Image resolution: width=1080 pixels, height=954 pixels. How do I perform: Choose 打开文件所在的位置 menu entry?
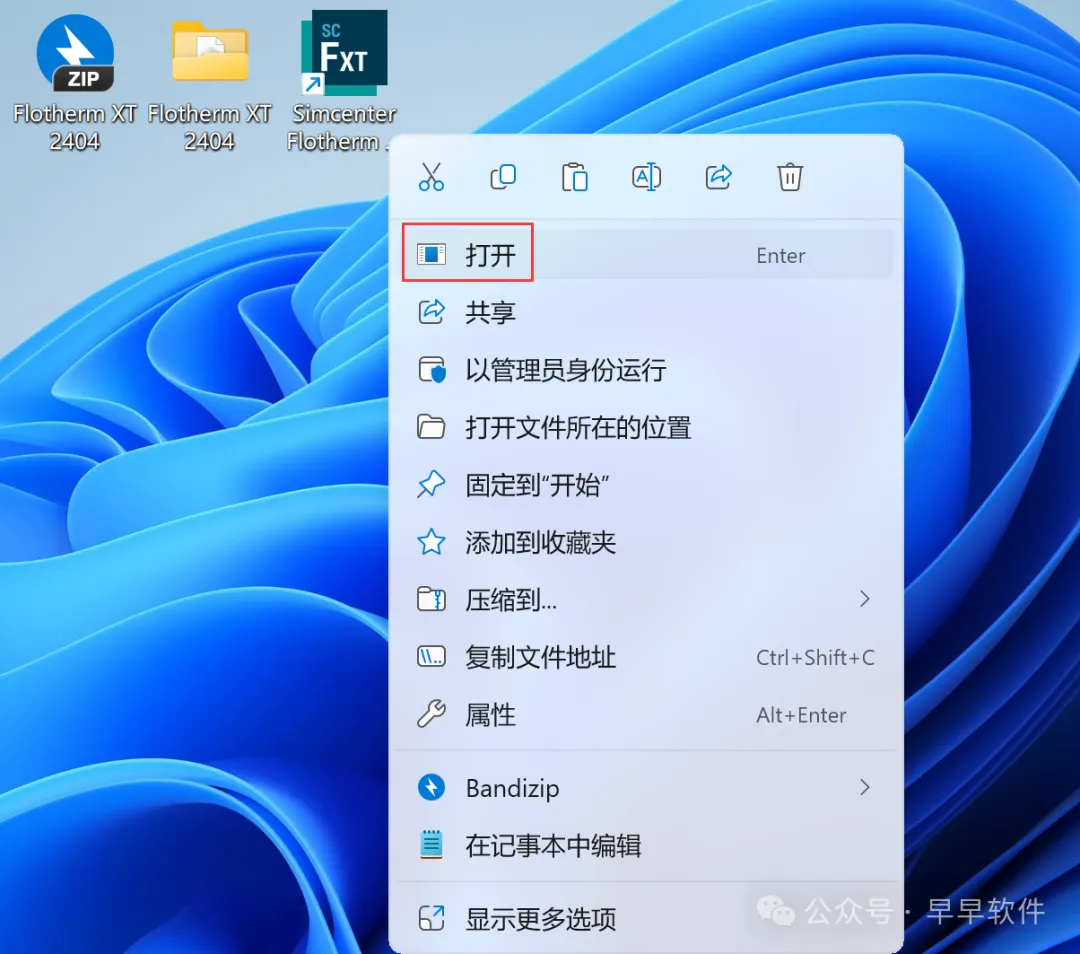[x=646, y=427]
